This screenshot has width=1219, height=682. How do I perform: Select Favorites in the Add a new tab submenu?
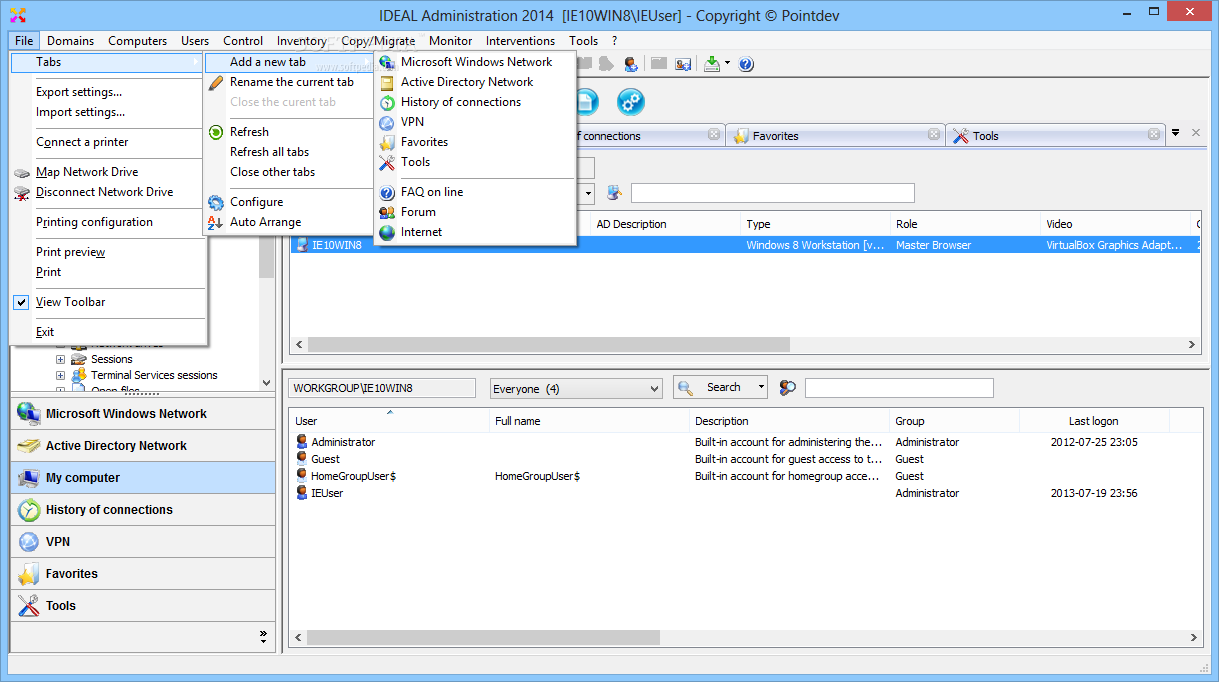tap(424, 142)
